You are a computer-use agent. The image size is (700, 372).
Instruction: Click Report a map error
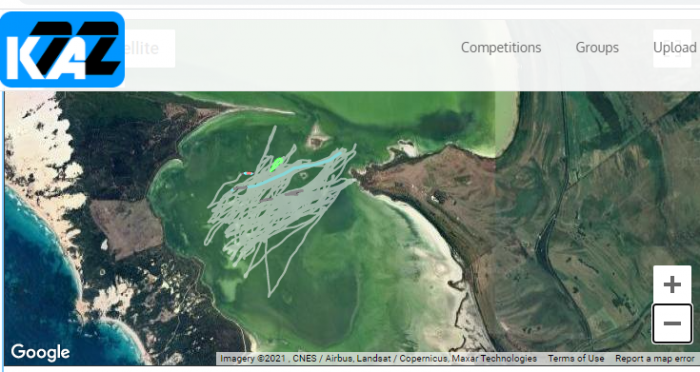(x=654, y=358)
